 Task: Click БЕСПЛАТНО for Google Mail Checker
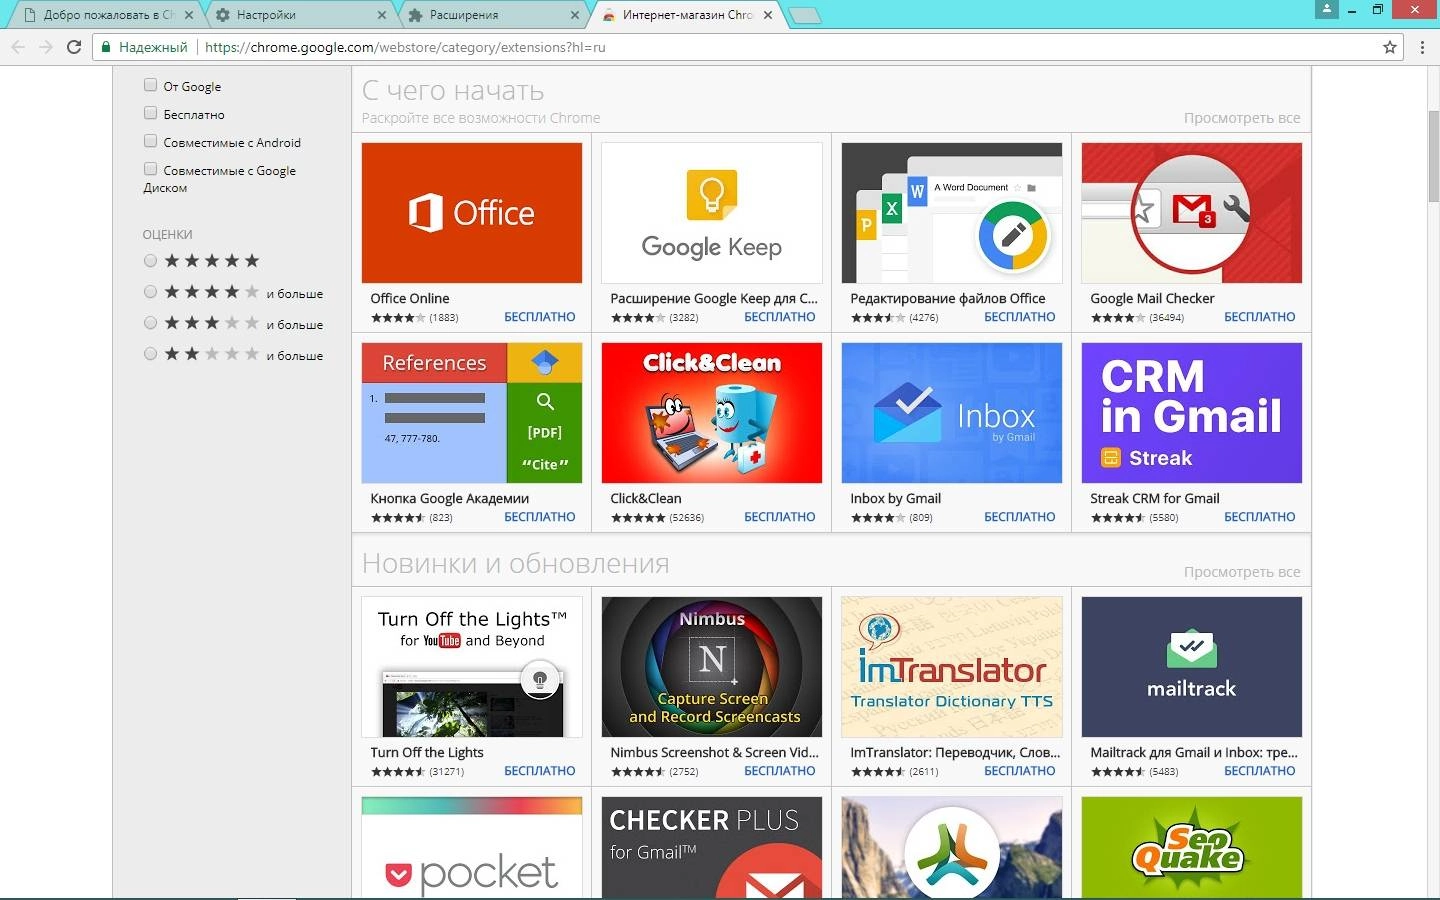1260,317
